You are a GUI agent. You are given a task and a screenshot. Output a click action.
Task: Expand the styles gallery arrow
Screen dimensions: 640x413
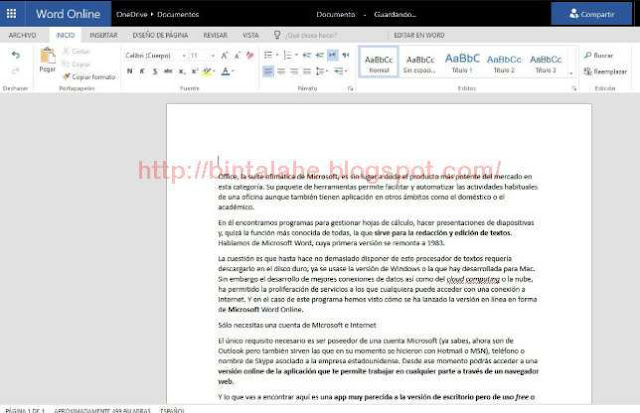[571, 73]
